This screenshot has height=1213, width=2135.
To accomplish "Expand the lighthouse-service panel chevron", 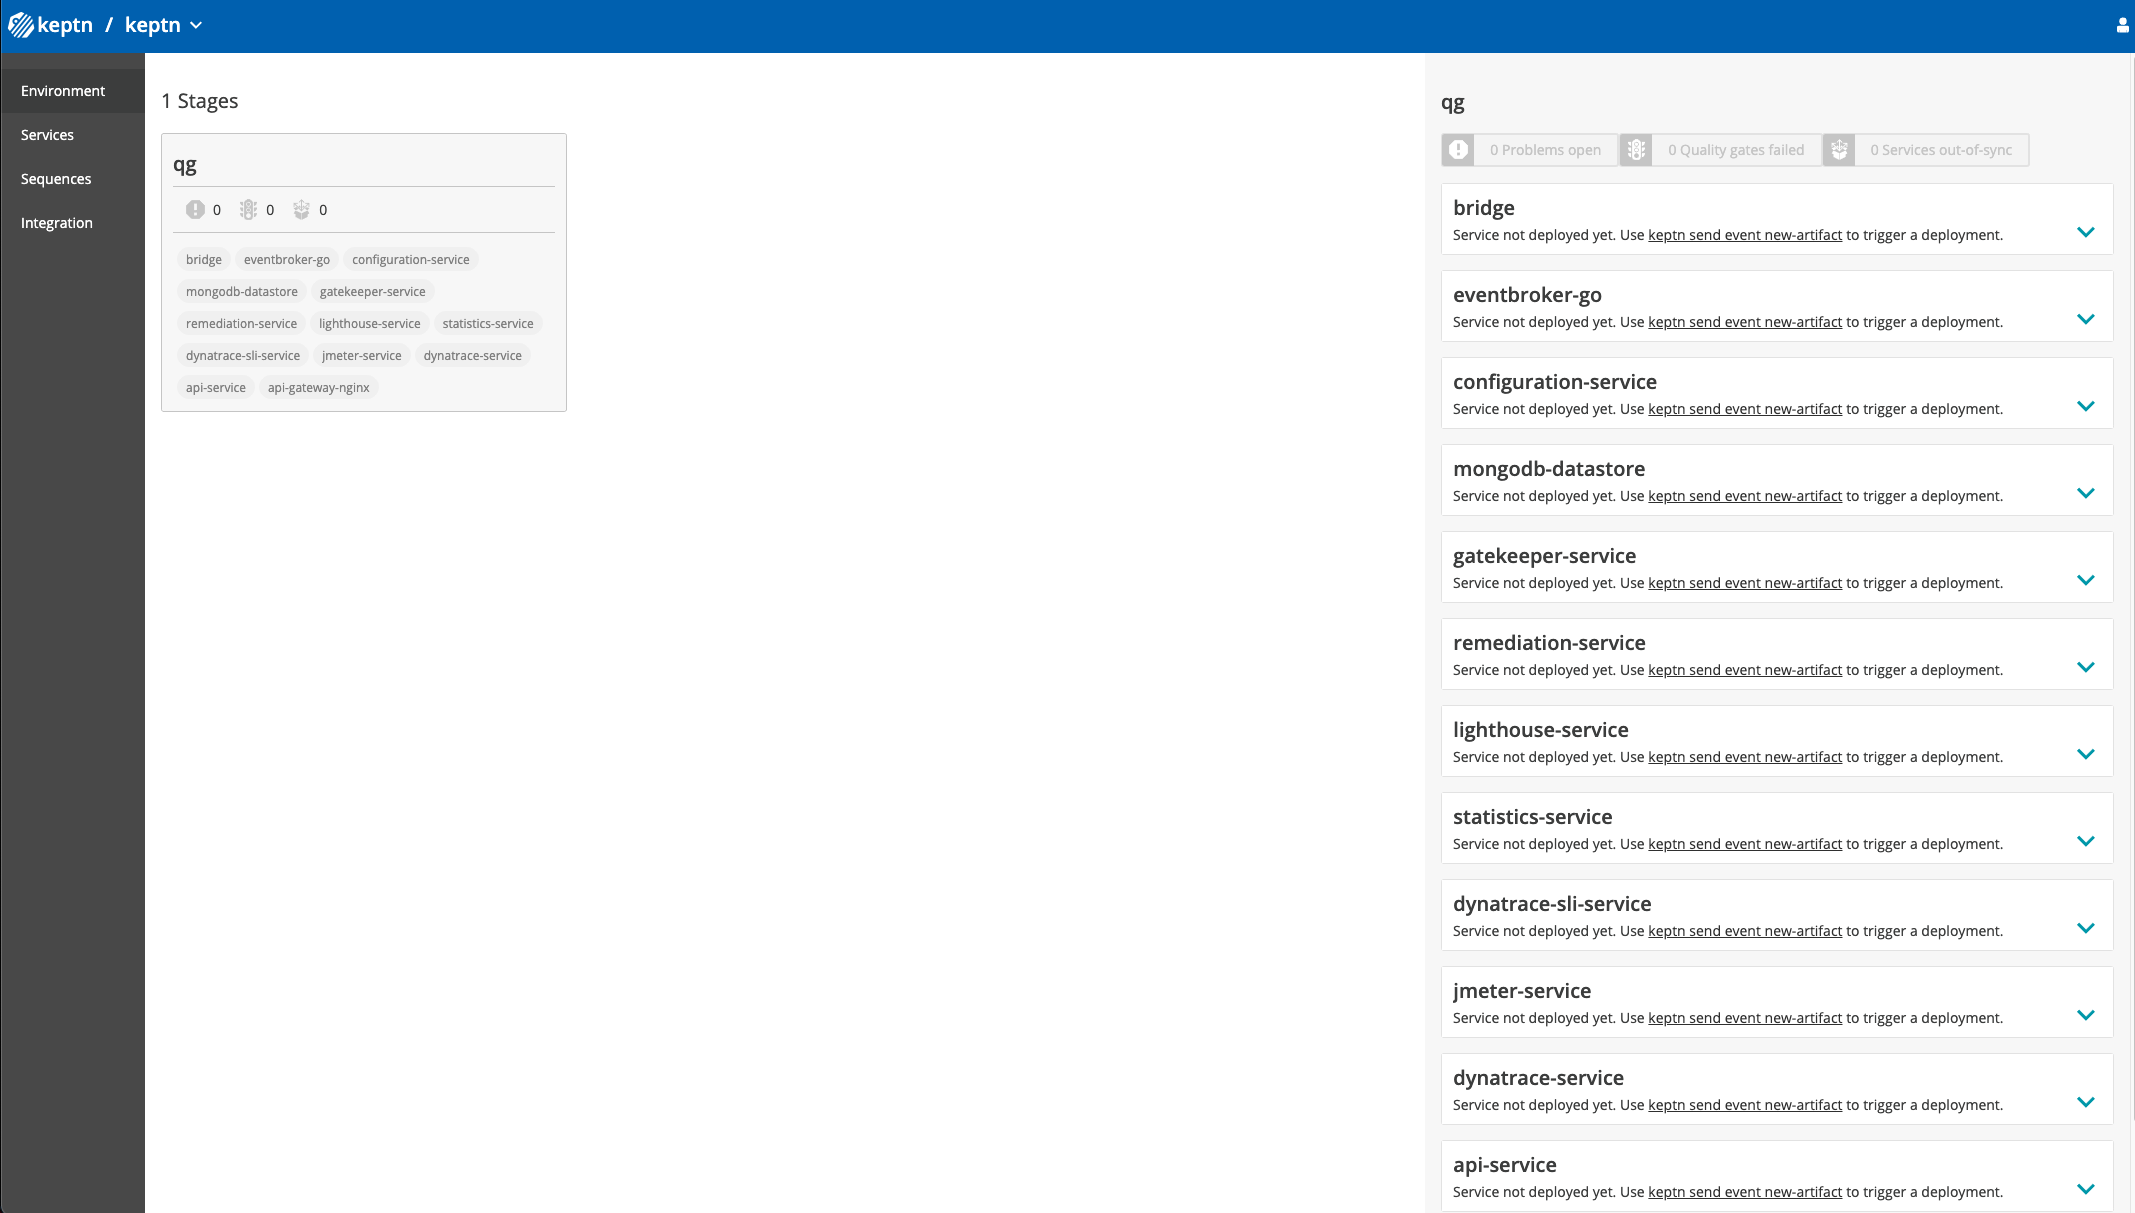I will (2085, 754).
